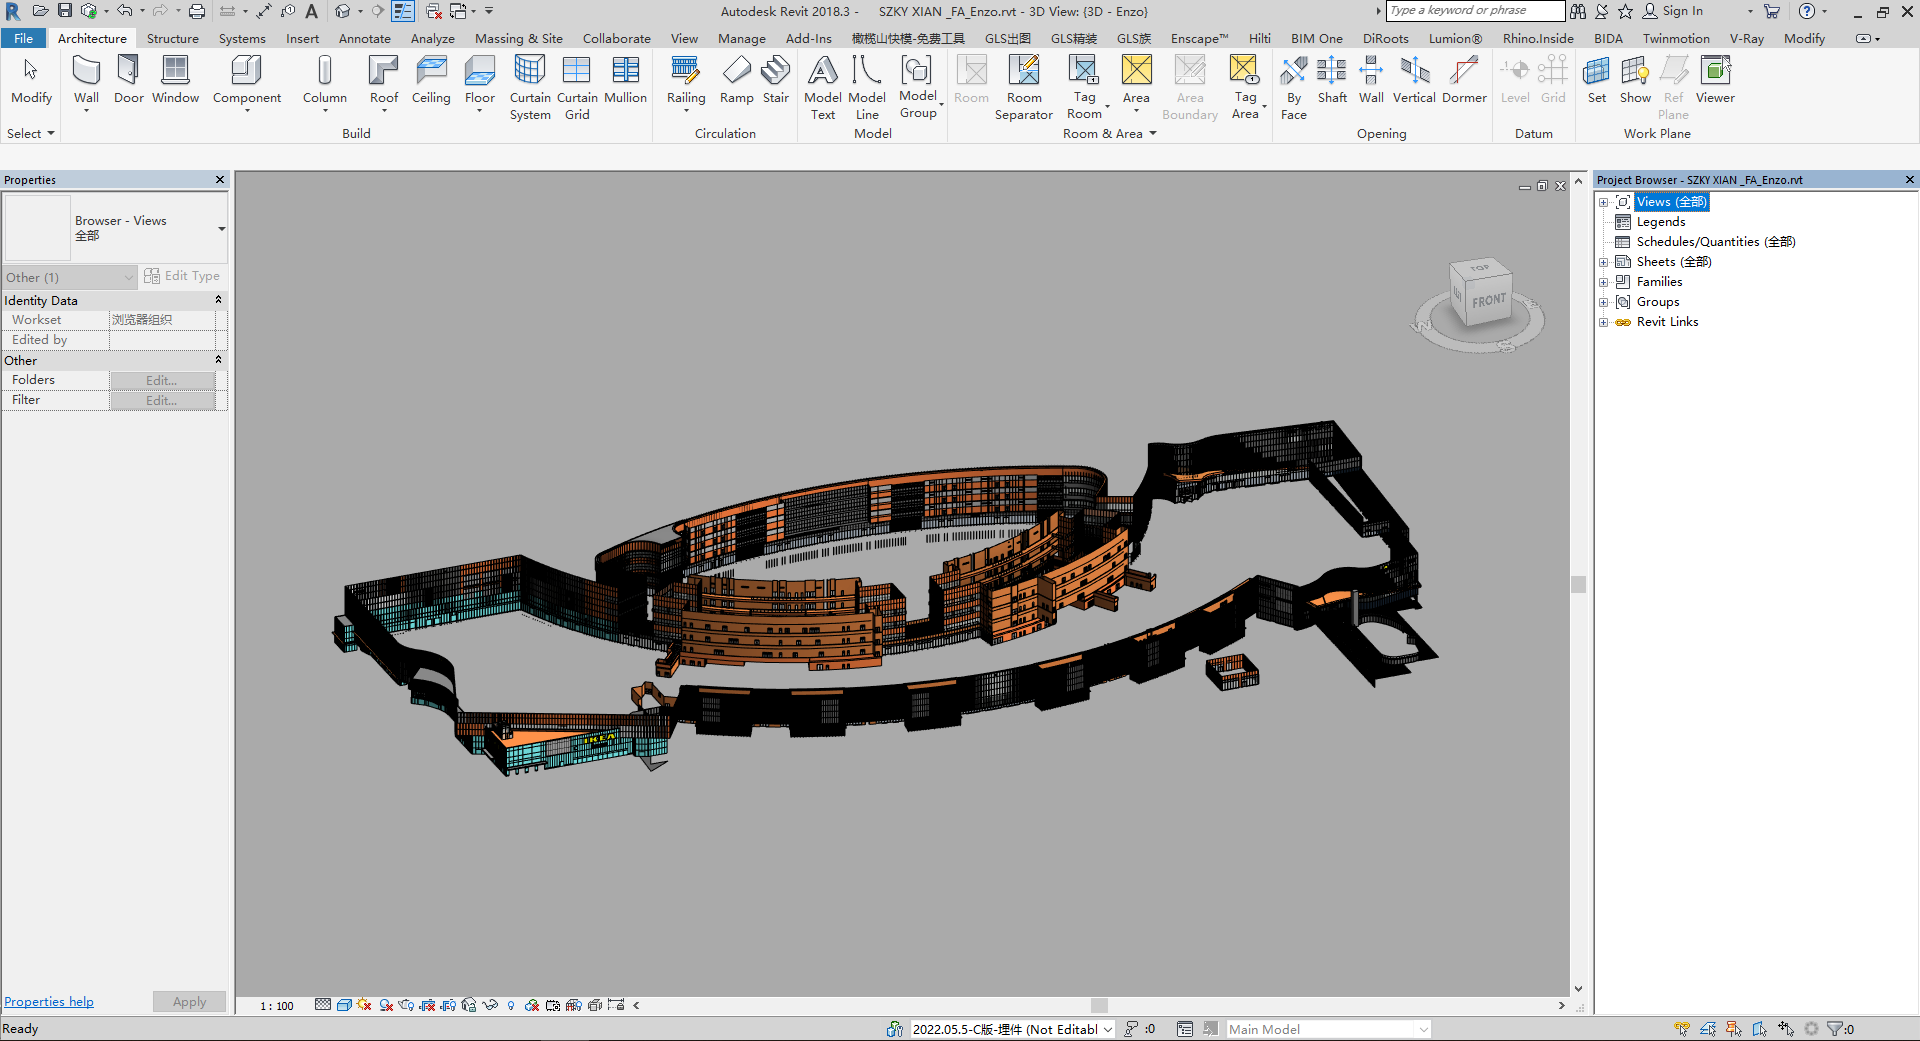Select the Door tool
The width and height of the screenshot is (1920, 1041).
point(128,80)
